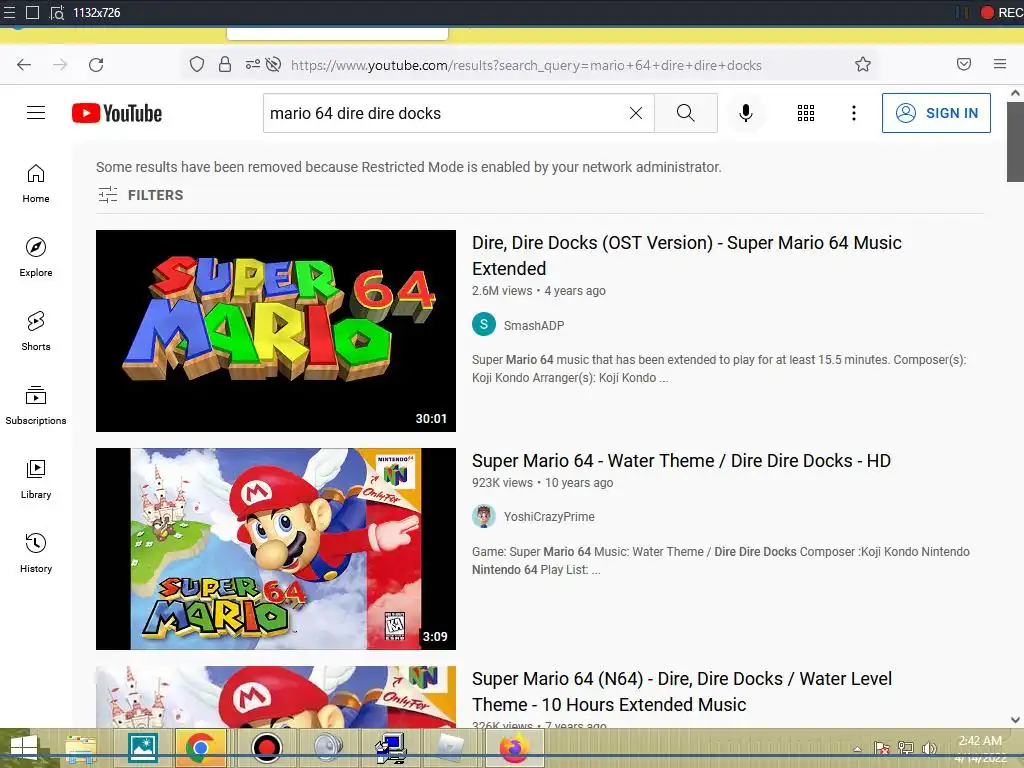This screenshot has height=768, width=1024.
Task: Open the Save to Pocket icon
Action: (x=964, y=64)
